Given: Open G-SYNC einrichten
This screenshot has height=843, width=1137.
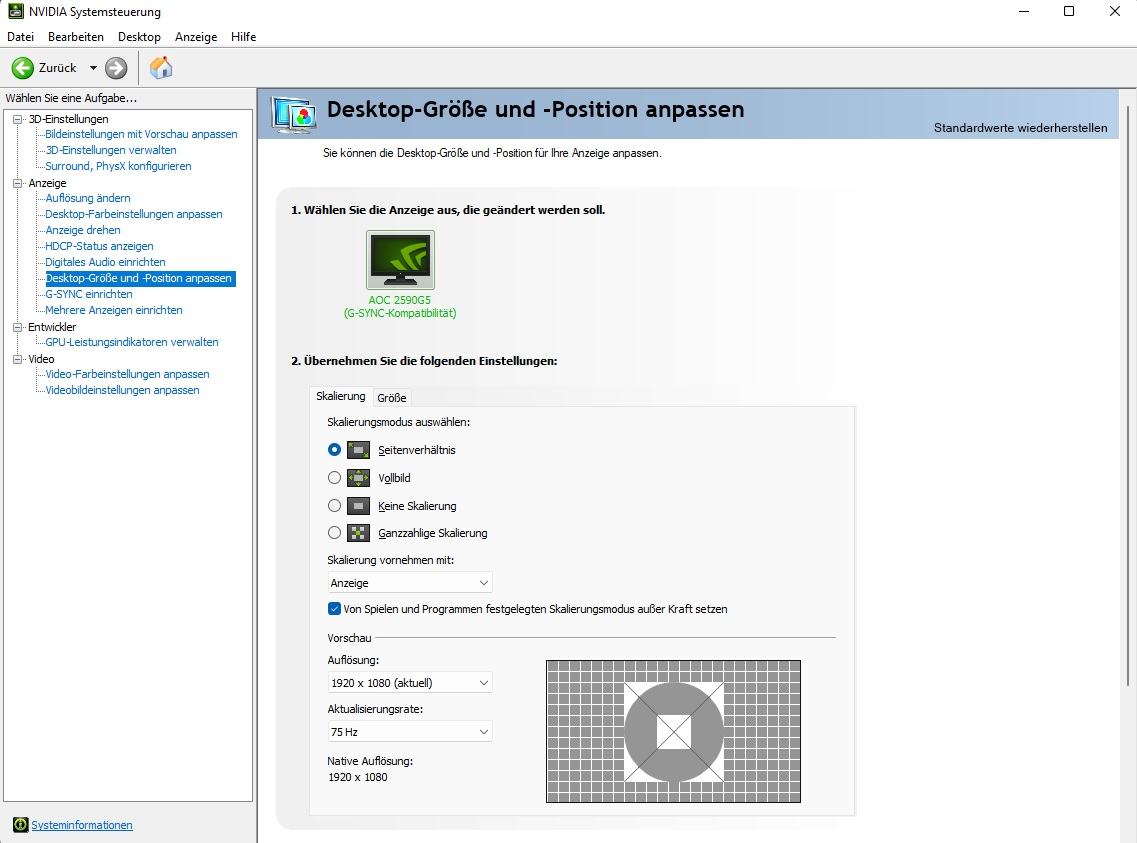Looking at the screenshot, I should click(88, 294).
